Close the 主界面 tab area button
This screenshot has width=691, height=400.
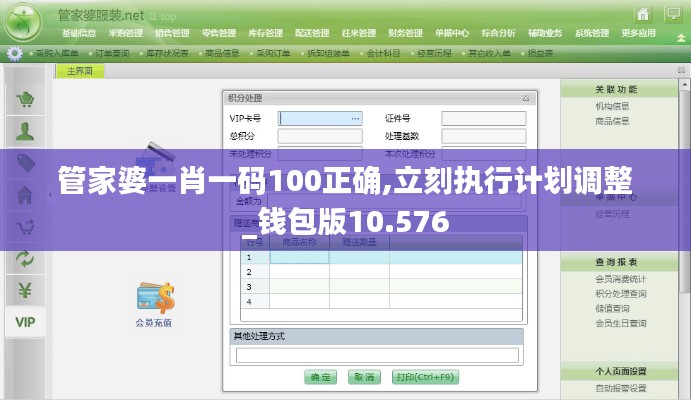(x=681, y=70)
